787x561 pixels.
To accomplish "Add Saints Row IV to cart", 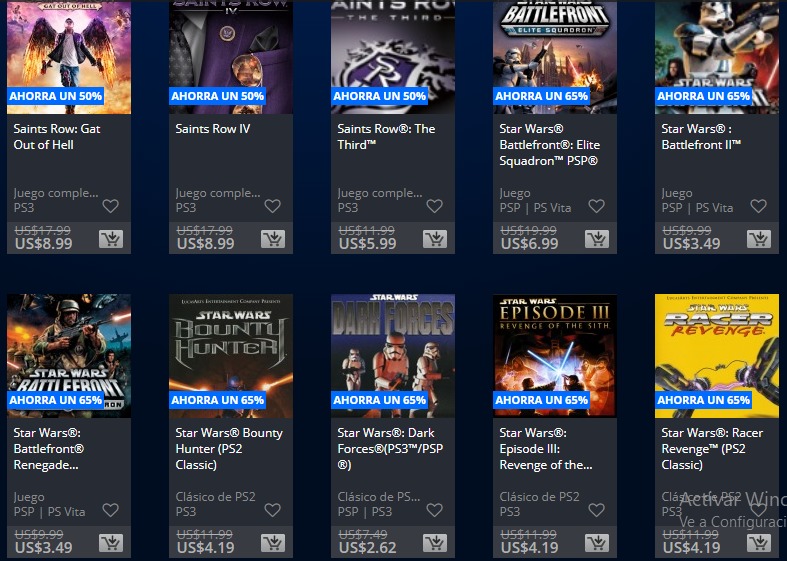I will [273, 239].
